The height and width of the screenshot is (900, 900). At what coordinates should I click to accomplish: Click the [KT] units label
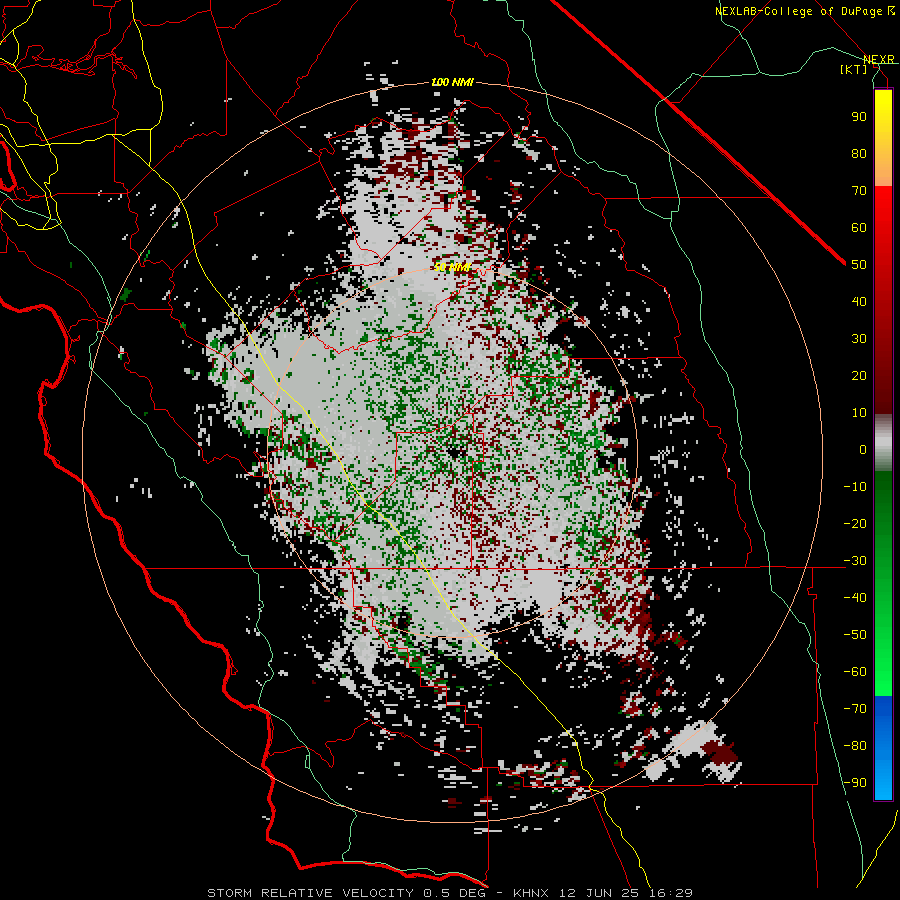pos(854,69)
